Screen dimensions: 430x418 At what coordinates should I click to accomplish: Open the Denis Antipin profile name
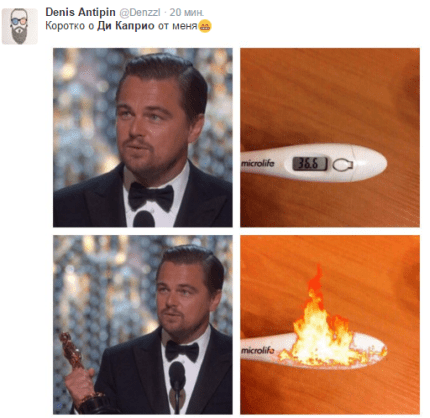(80, 12)
